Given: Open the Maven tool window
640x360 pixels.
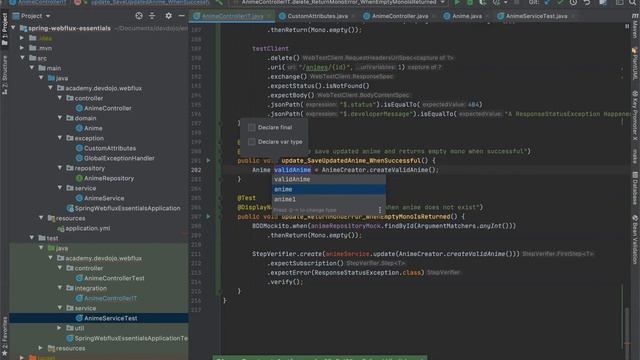Looking at the screenshot, I should [635, 27].
